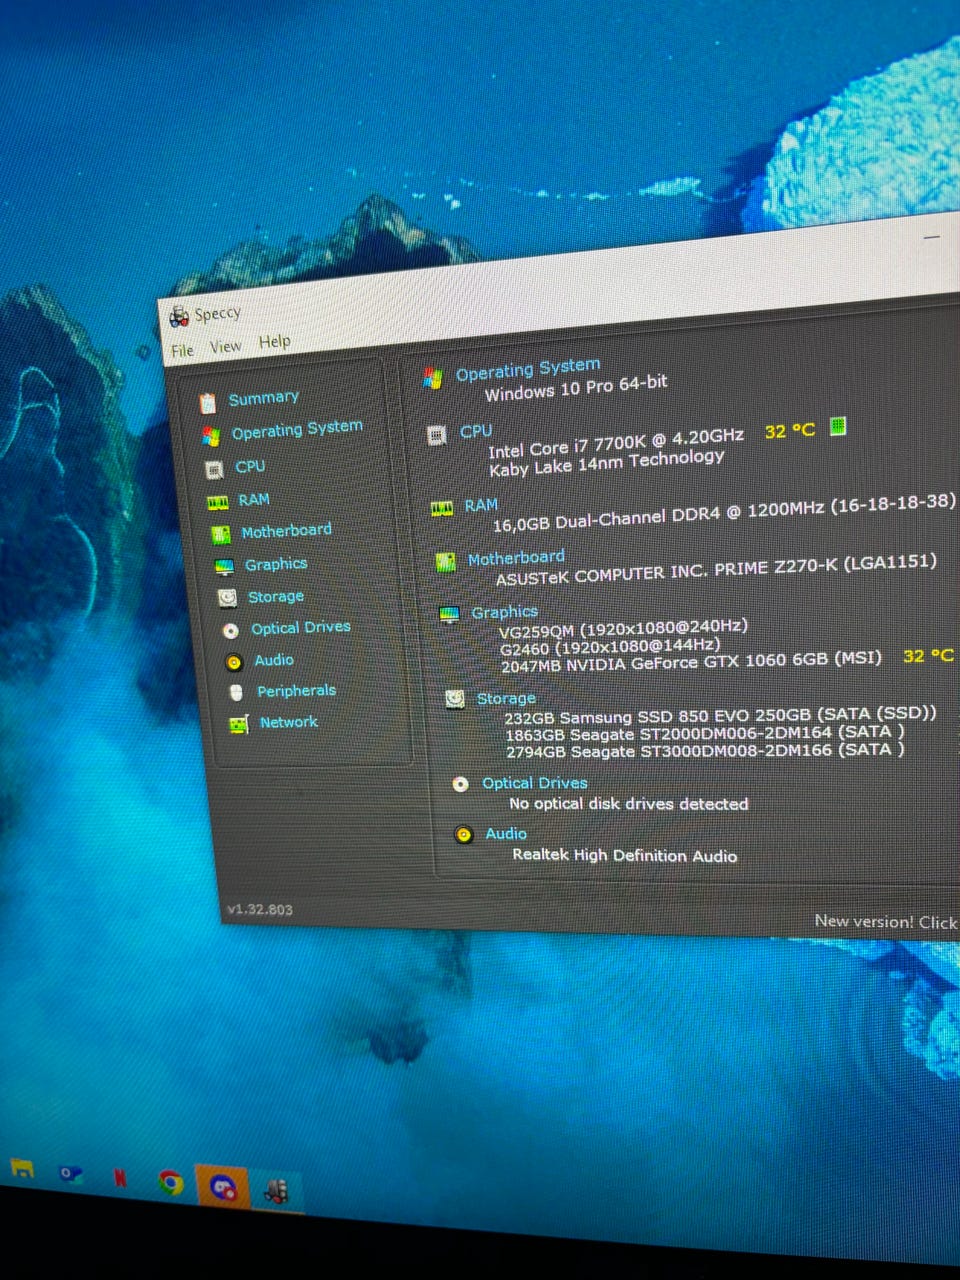
Task: Click the ASUSTeK PRIME Z270-K line
Action: click(716, 570)
